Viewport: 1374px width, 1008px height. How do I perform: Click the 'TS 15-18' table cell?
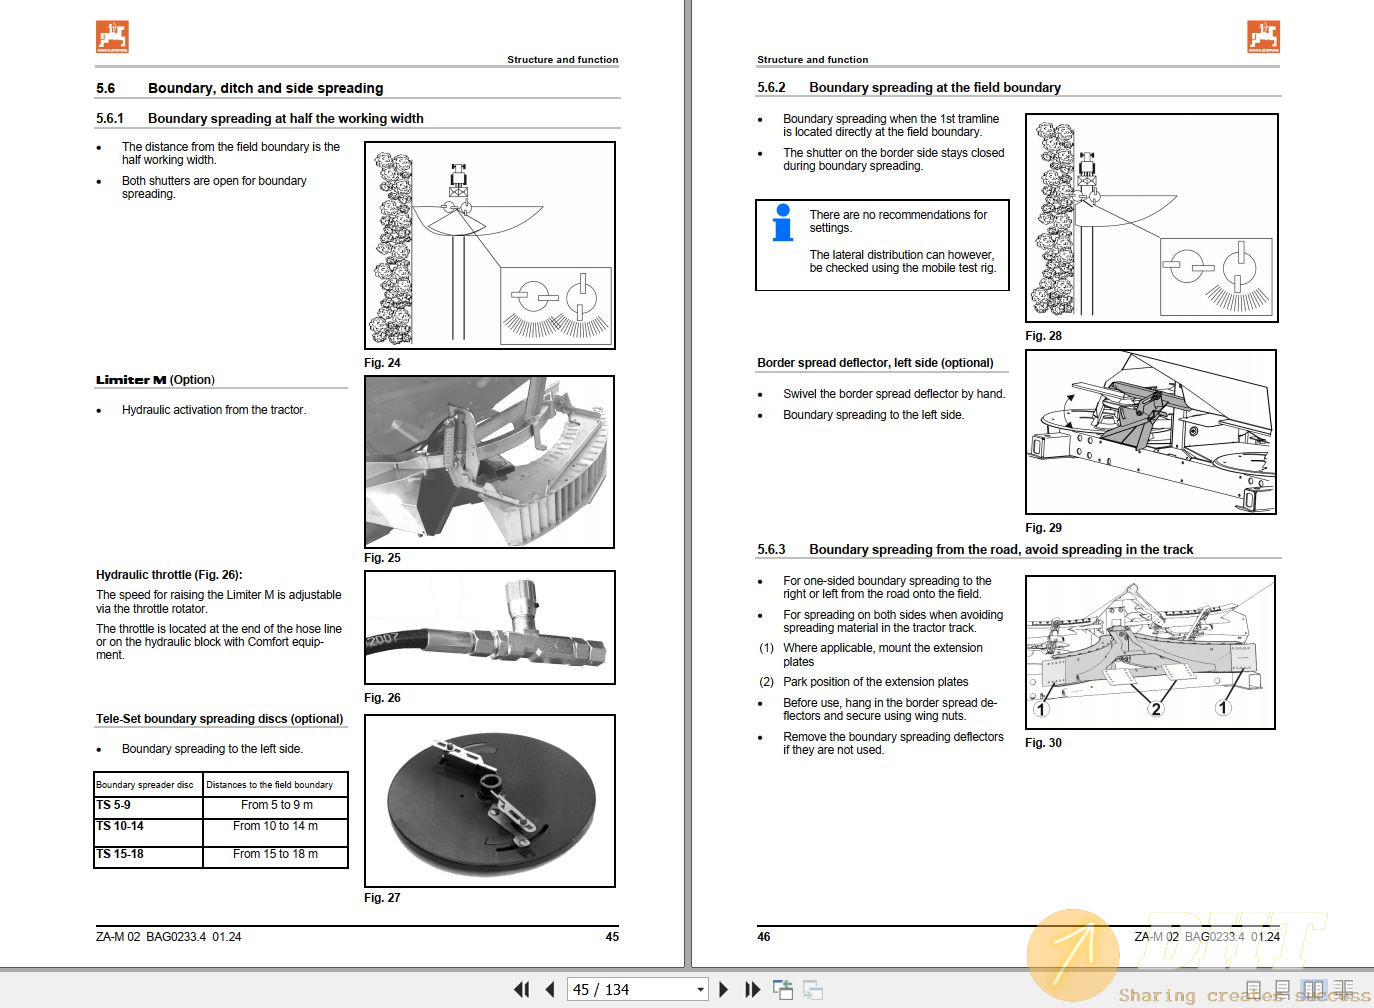click(149, 856)
